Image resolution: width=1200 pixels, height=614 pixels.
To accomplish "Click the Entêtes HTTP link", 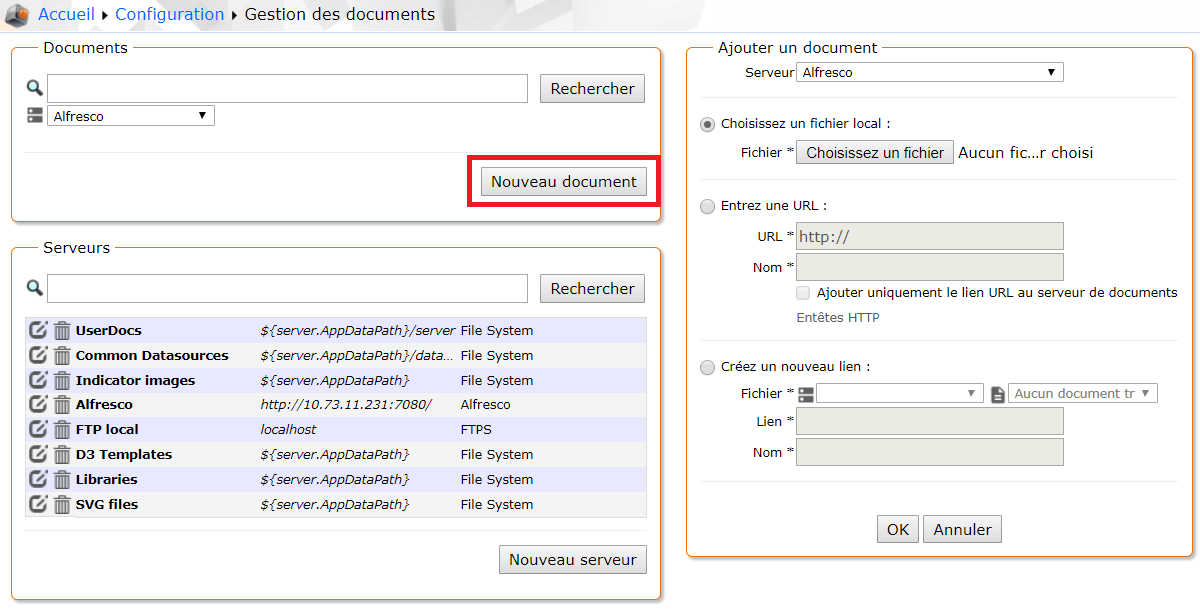I will tap(837, 318).
